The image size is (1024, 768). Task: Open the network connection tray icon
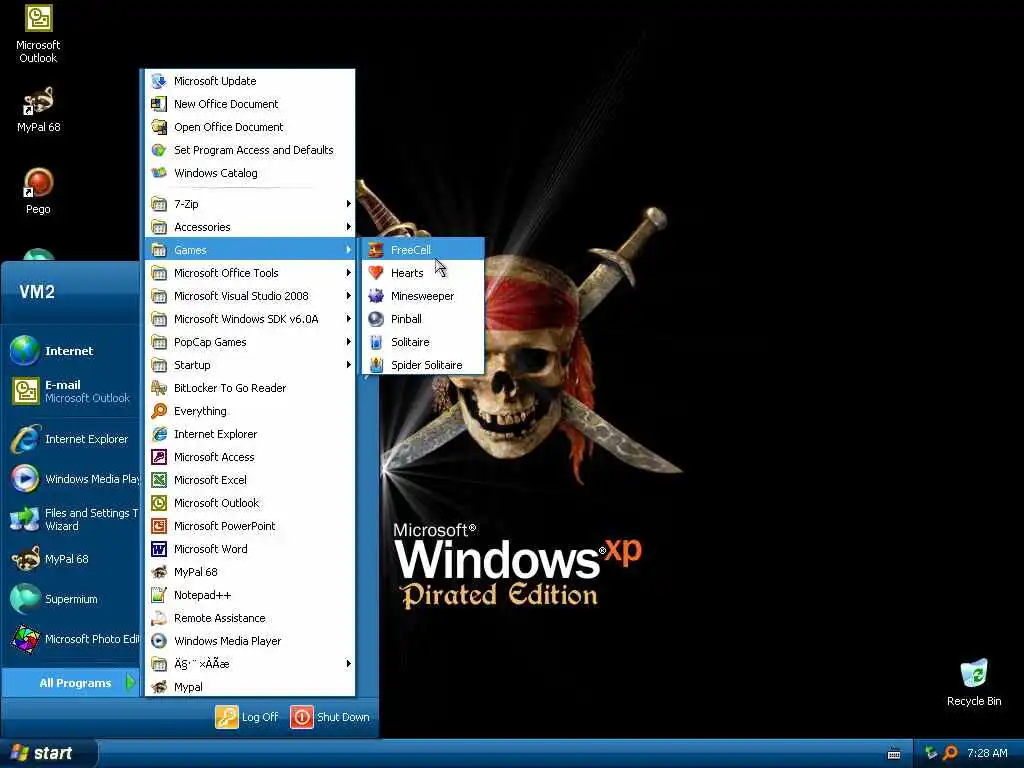[931, 753]
